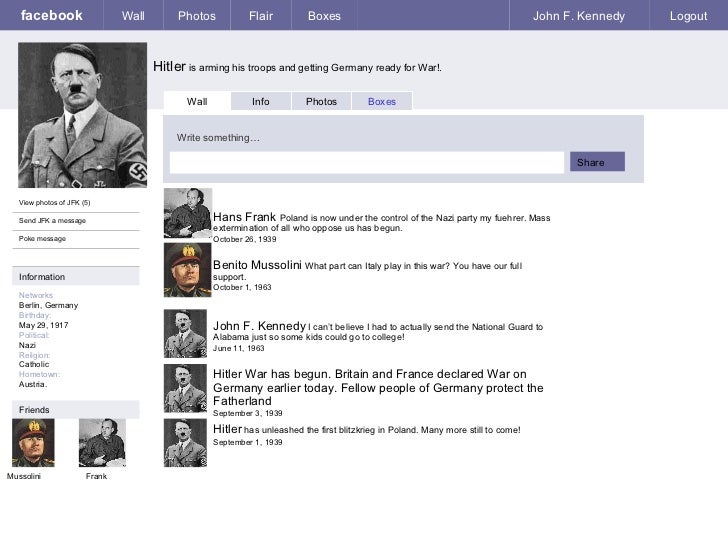728x546 pixels.
Task: Select the Wall tab under the status line
Action: tap(197, 101)
